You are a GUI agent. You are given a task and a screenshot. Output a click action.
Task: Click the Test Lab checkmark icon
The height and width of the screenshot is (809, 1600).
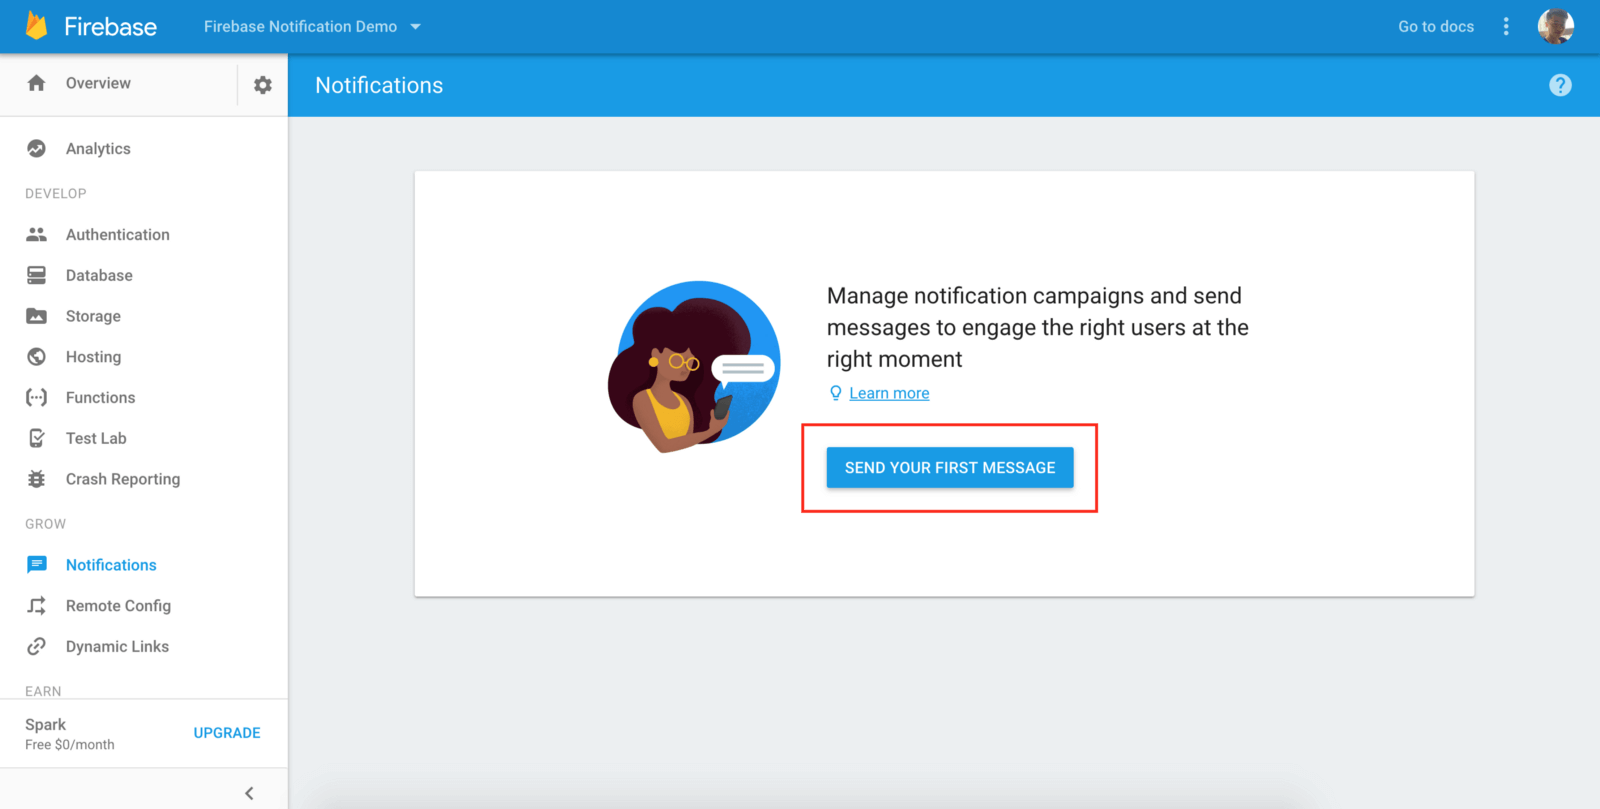37,438
